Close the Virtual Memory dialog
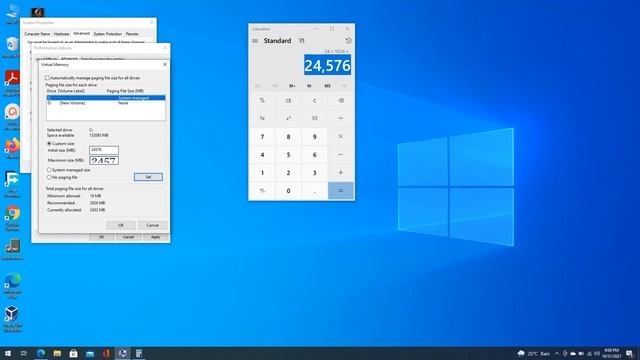The height and width of the screenshot is (360, 640). (165, 64)
